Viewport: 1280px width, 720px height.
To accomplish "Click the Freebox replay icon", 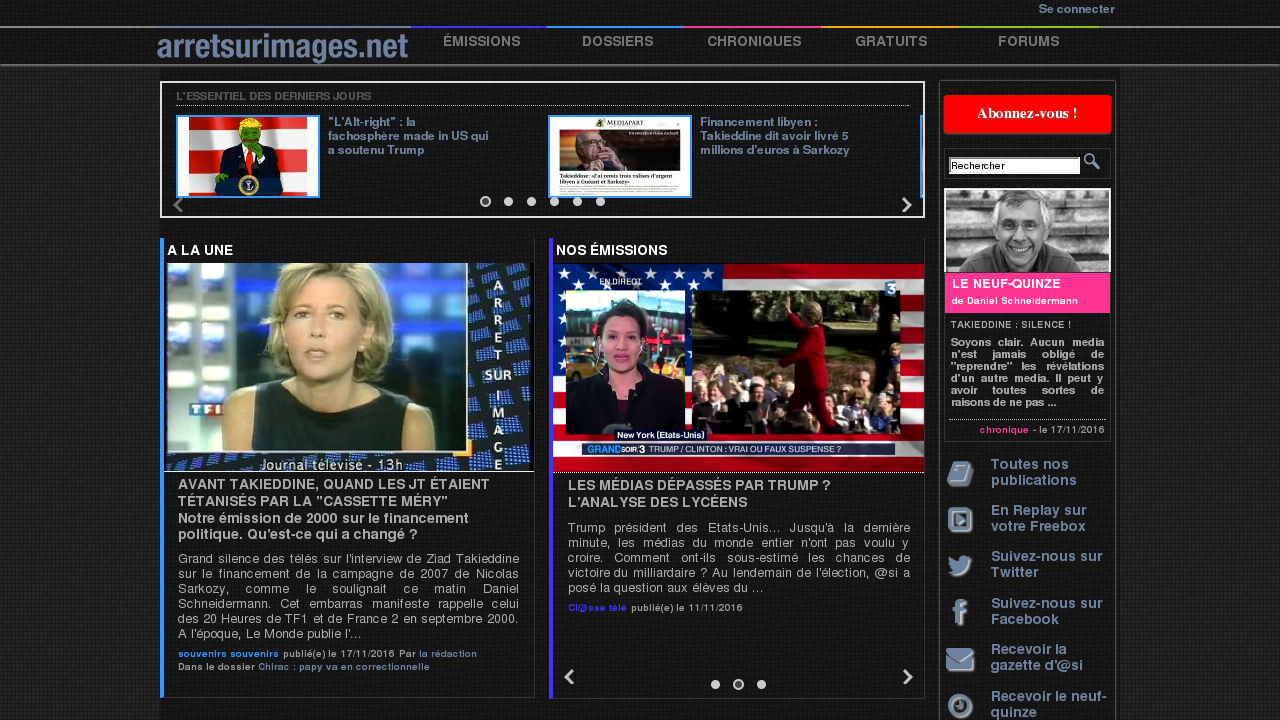I will point(960,520).
